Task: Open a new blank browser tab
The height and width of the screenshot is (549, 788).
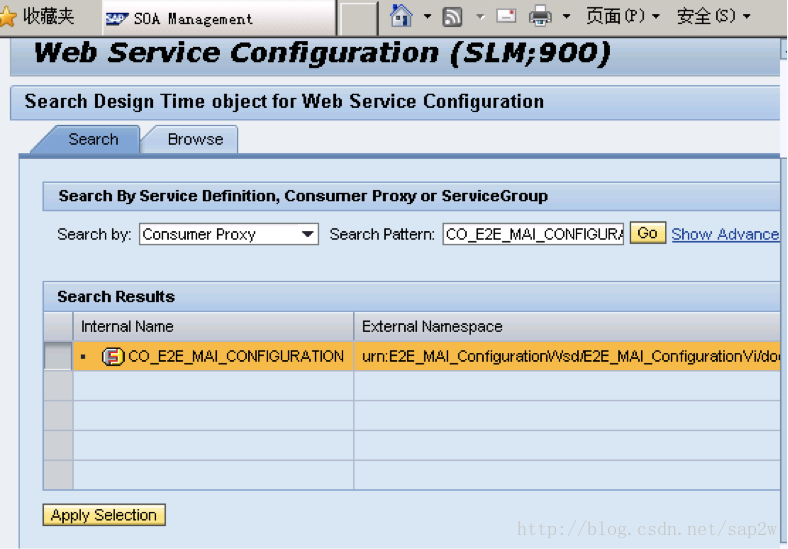Action: click(x=358, y=19)
